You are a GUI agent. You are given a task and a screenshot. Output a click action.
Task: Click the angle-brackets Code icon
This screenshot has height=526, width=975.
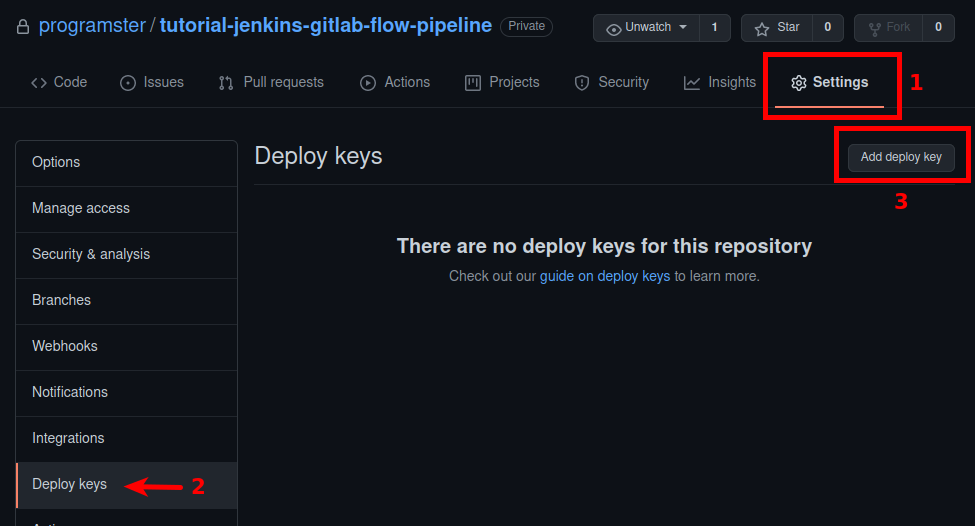pyautogui.click(x=39, y=83)
